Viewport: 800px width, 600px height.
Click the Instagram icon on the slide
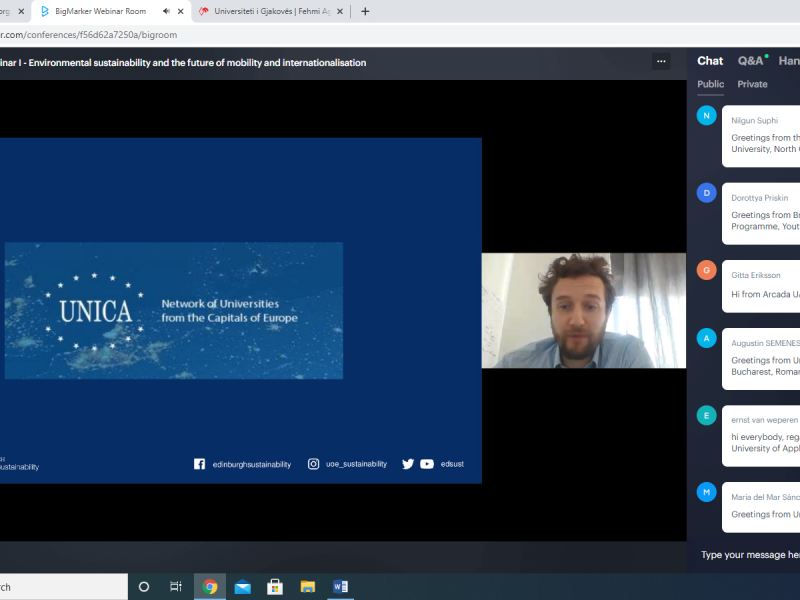(313, 464)
